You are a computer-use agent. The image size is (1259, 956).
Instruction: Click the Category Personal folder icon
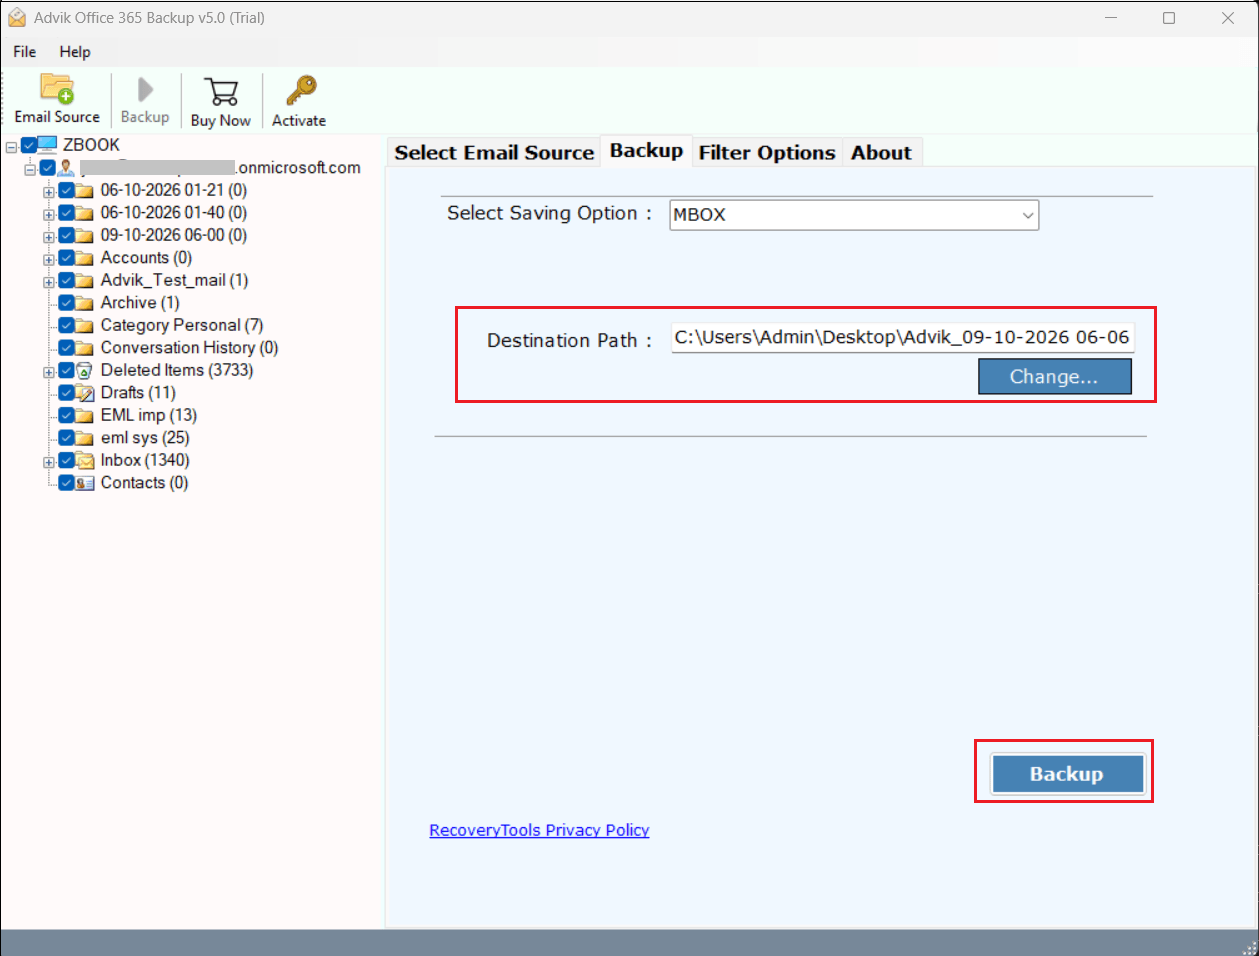(84, 326)
